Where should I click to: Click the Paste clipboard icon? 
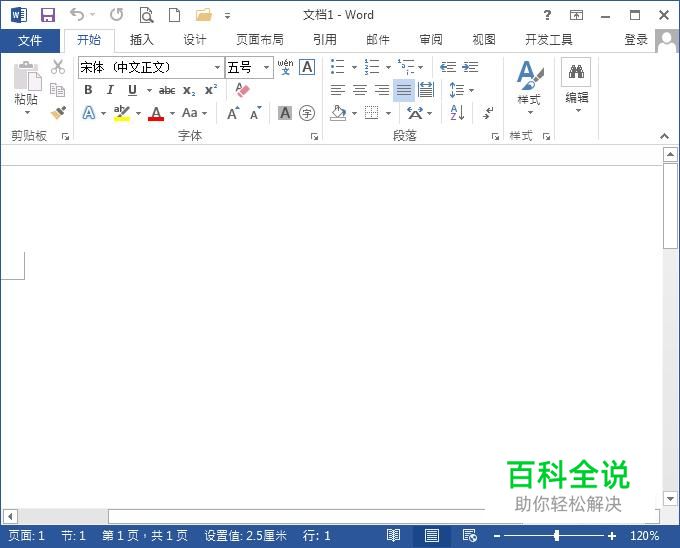27,75
